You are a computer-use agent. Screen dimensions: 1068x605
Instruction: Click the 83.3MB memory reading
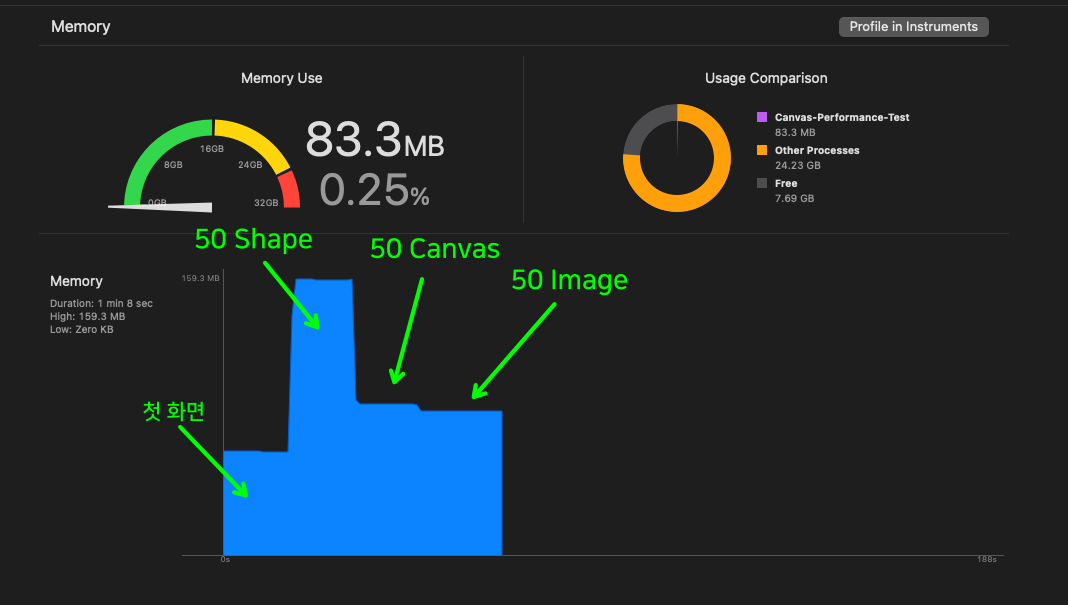click(375, 140)
